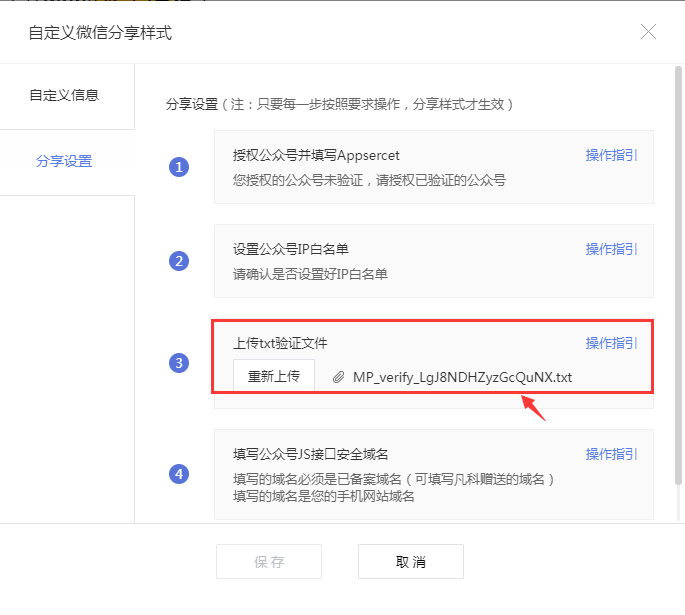Screen dimensions: 685x615
Task: Click the 分享设置 note heading text
Action: tap(340, 104)
